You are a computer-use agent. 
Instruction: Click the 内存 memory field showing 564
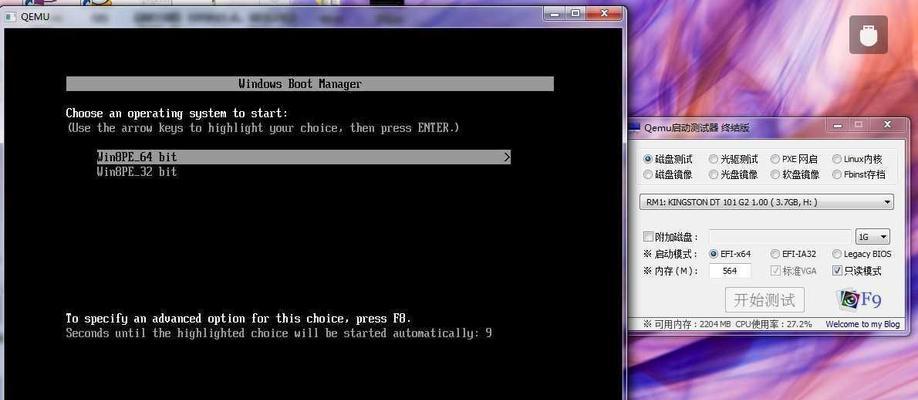click(730, 271)
